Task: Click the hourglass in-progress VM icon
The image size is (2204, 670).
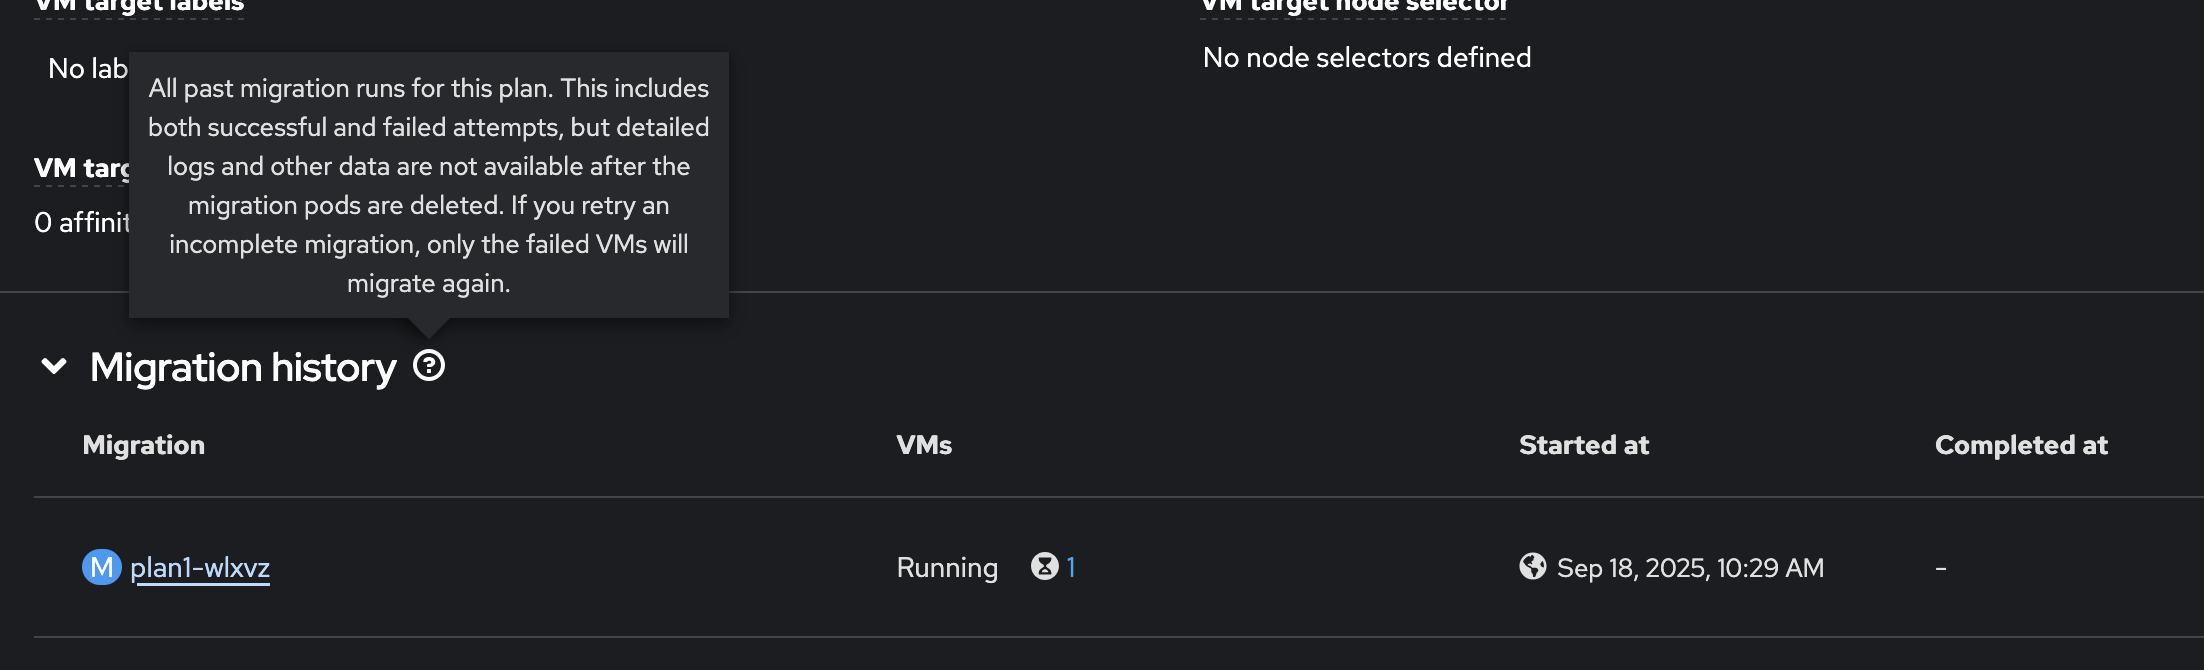Action: [1044, 567]
